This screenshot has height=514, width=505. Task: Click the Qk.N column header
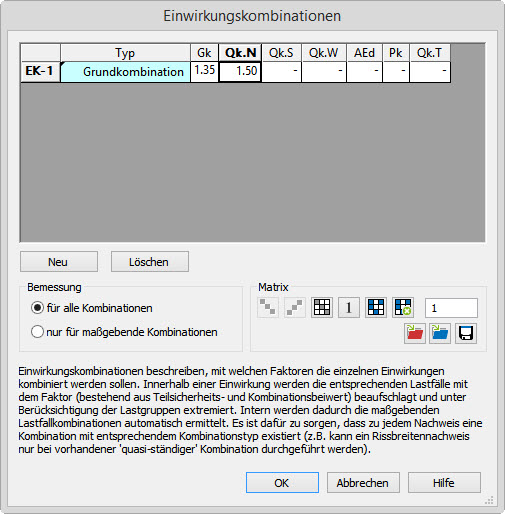(x=240, y=53)
